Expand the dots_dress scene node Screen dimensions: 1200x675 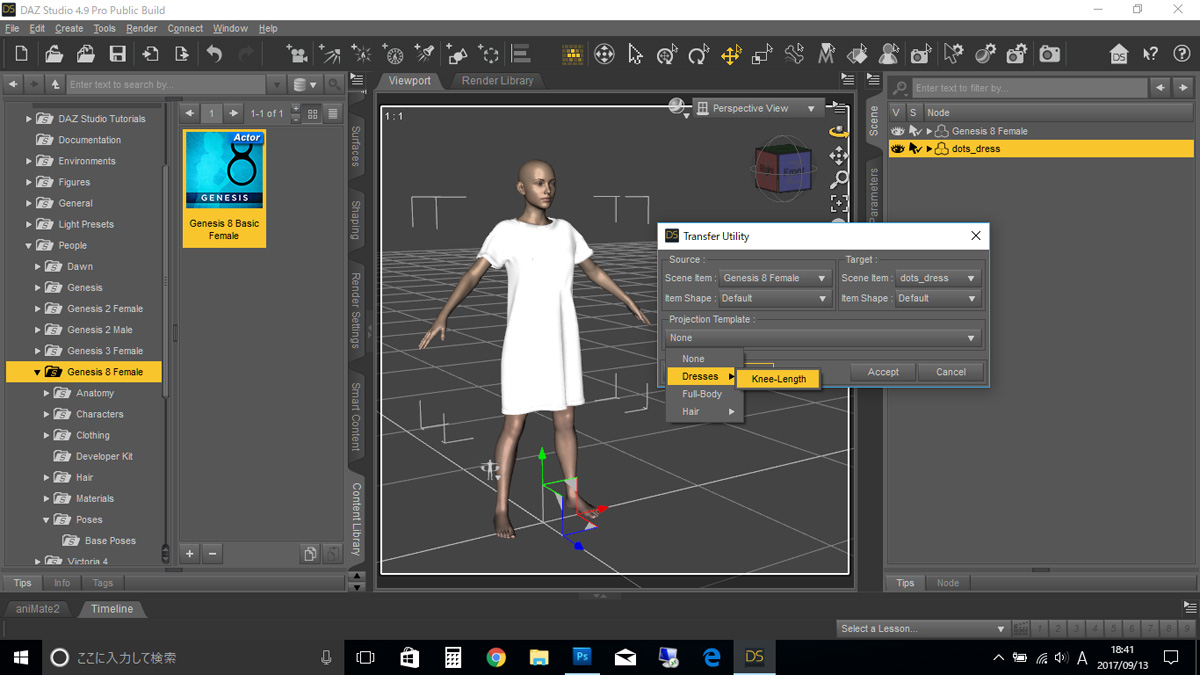click(x=929, y=149)
